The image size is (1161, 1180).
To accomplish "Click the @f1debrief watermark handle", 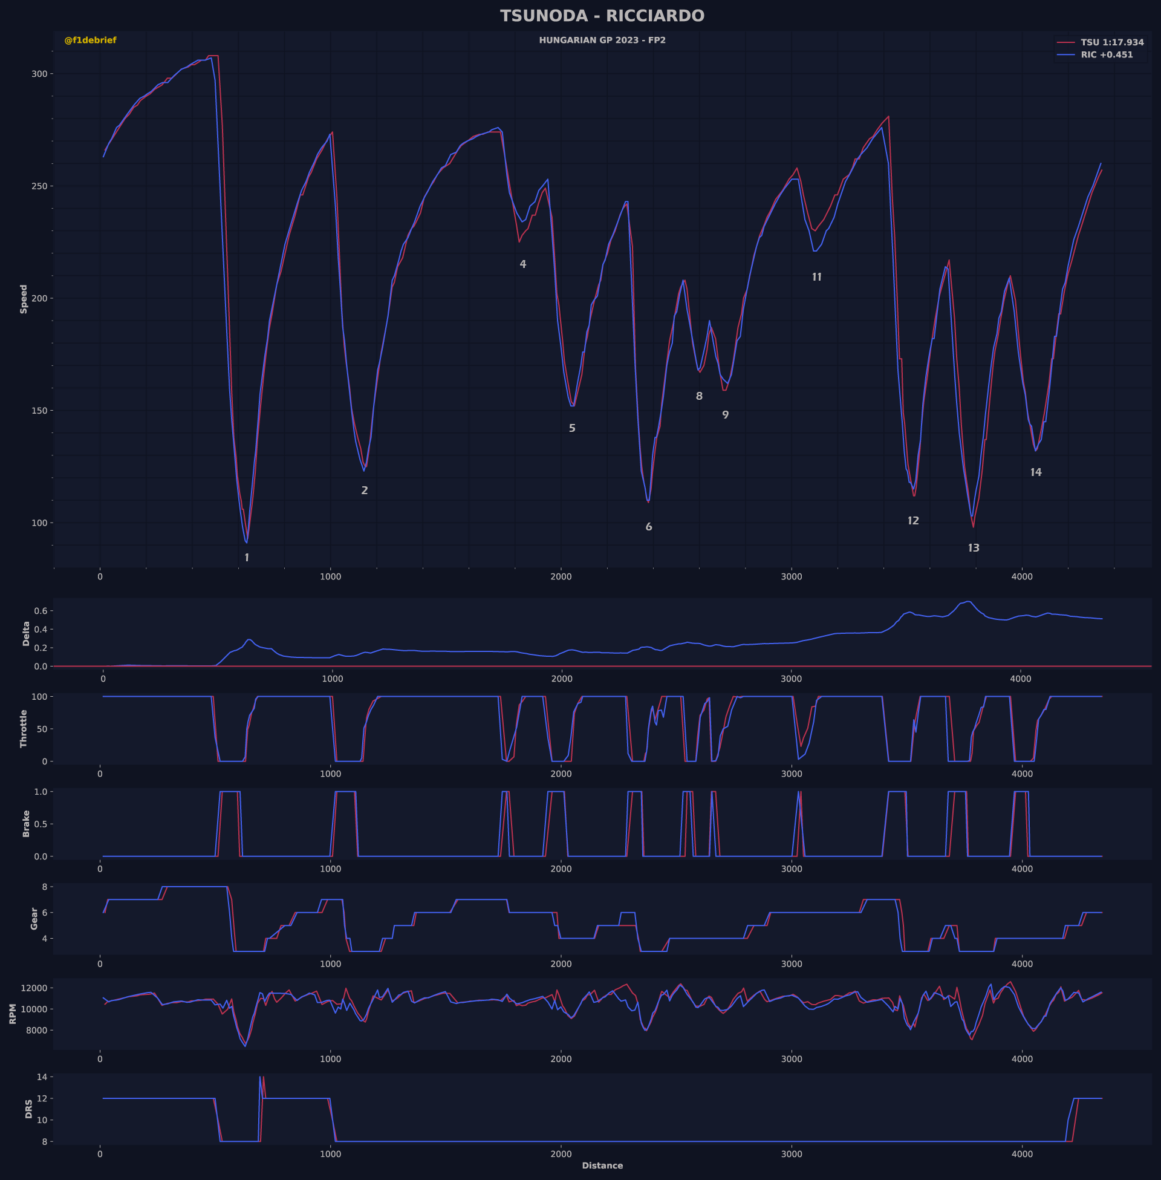I will (x=90, y=41).
